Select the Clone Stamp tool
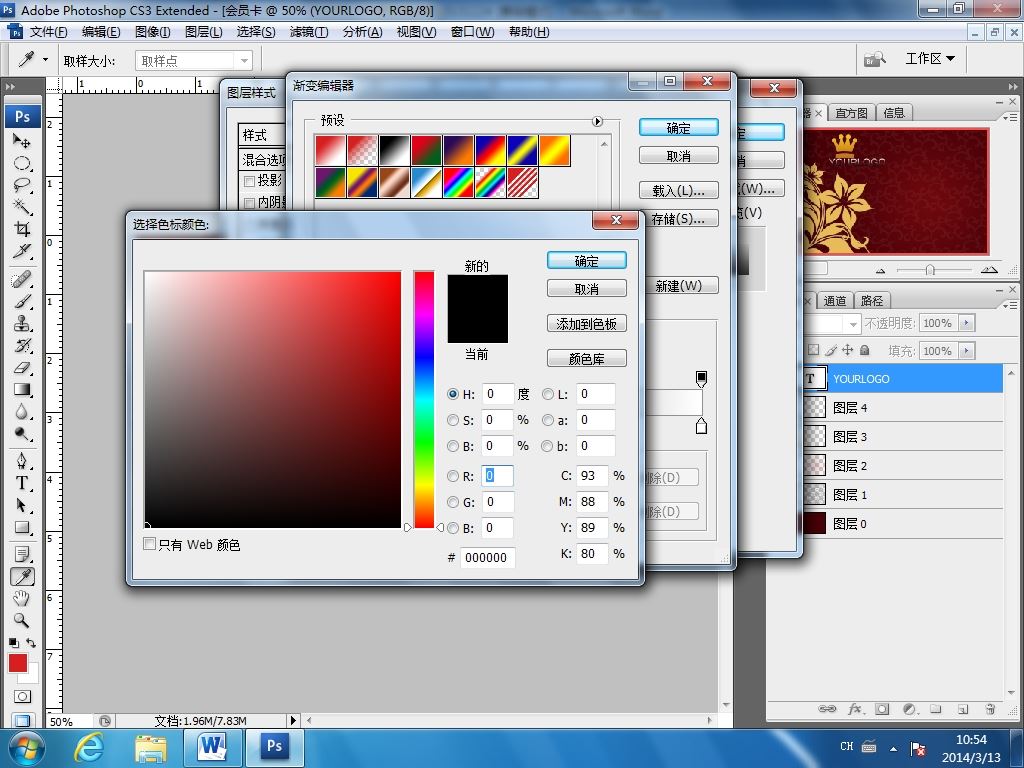The height and width of the screenshot is (768, 1024). click(x=22, y=323)
